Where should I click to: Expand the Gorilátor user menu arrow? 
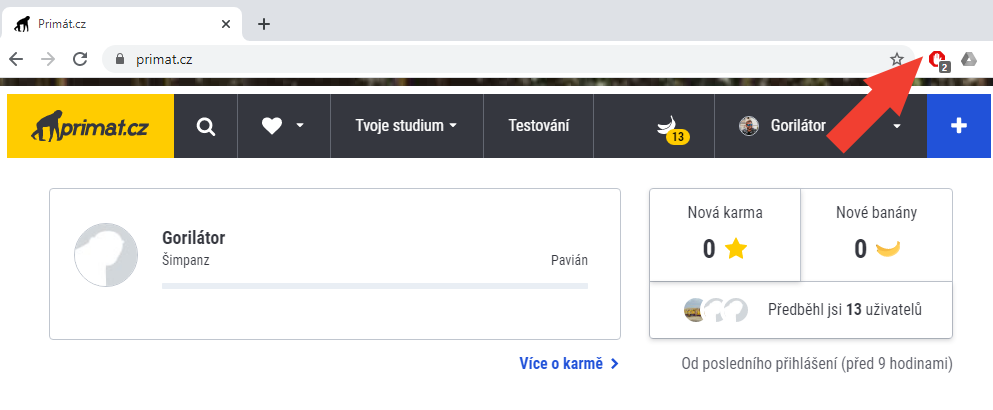click(897, 127)
